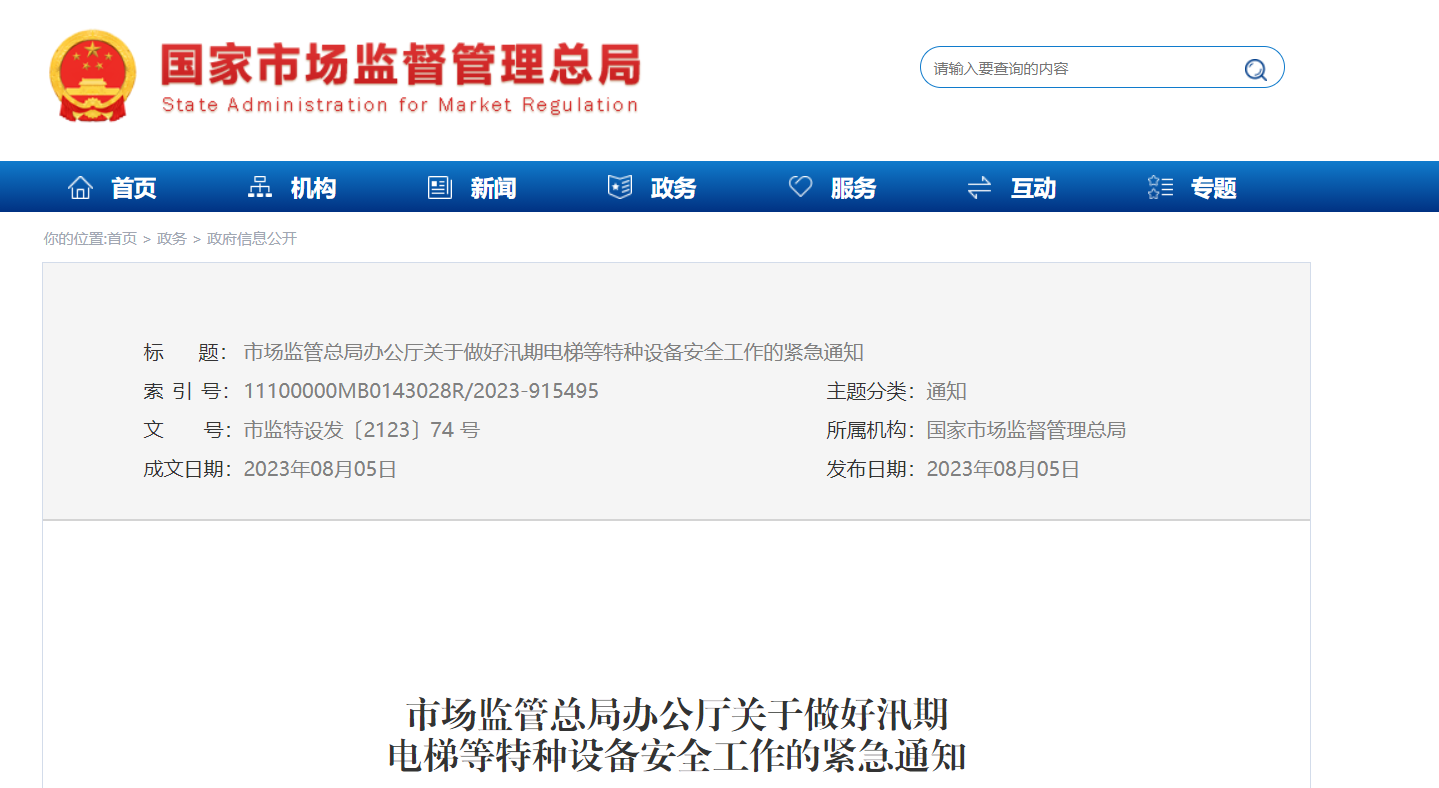Click the magnifier search icon
Screen dimensions: 1439x788
1255,69
